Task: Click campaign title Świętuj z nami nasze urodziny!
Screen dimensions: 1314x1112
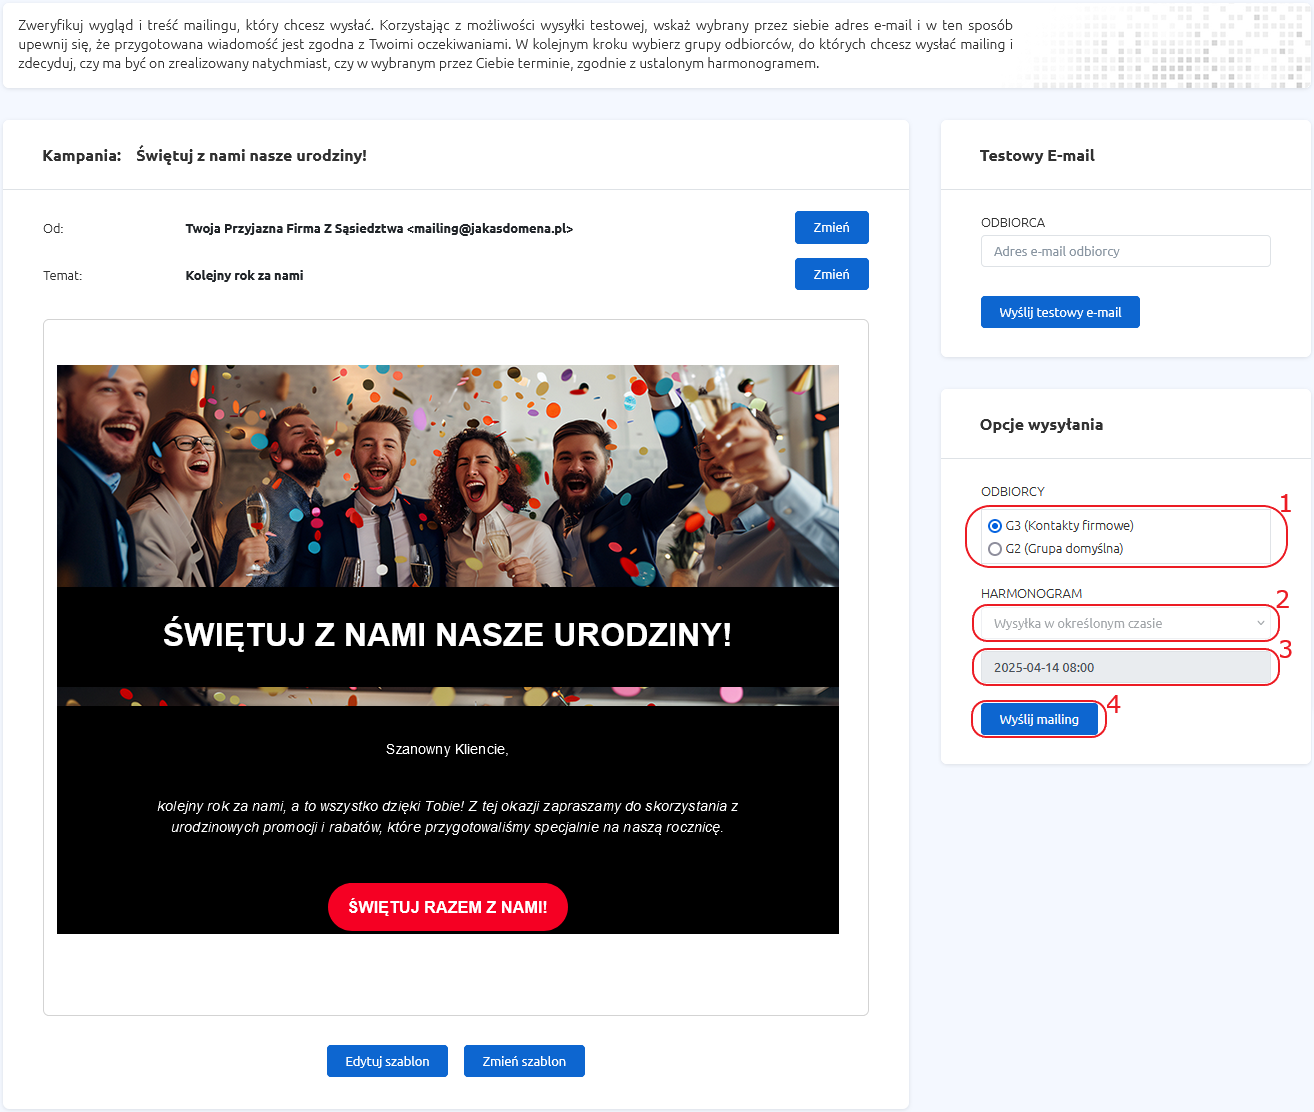Action: [251, 155]
